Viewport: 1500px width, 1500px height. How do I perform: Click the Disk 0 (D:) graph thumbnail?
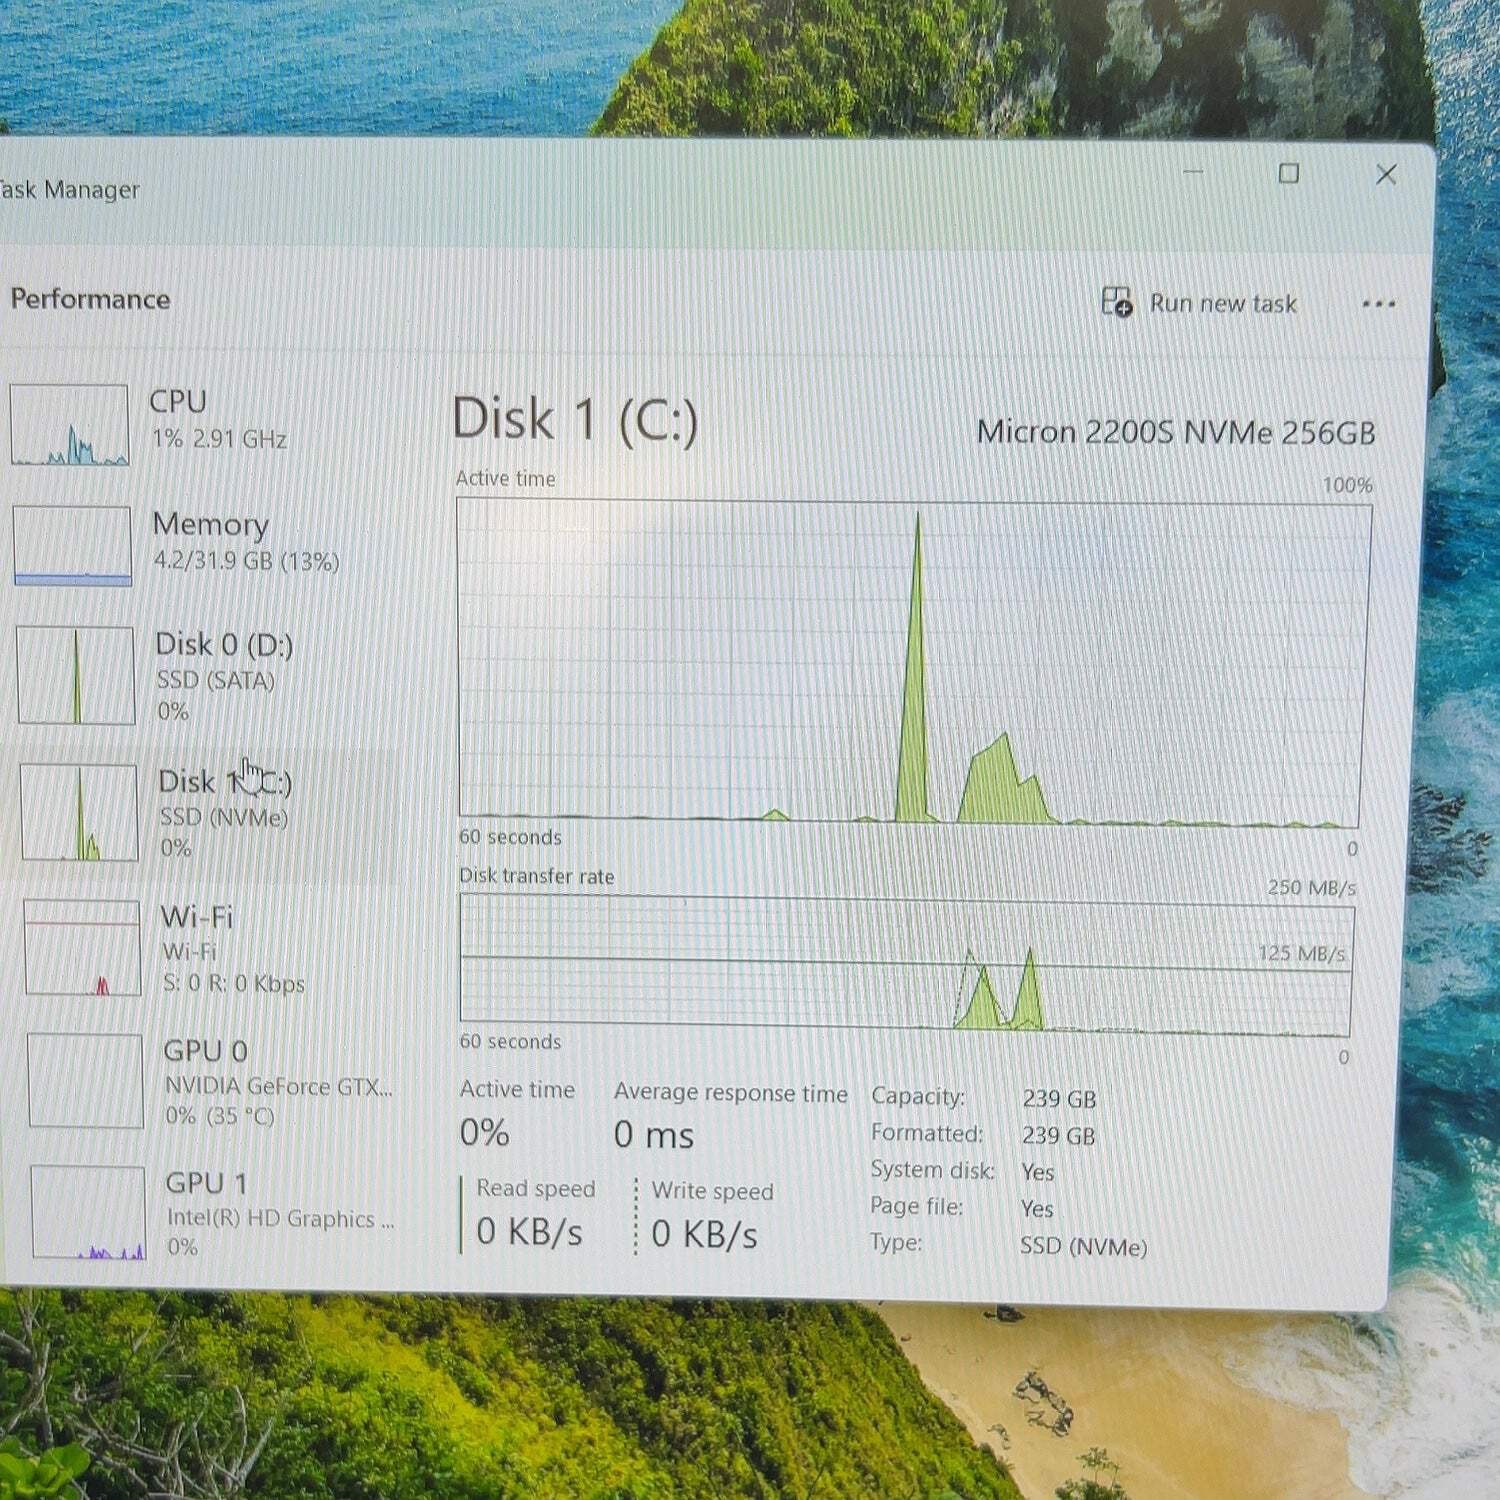pyautogui.click(x=75, y=675)
